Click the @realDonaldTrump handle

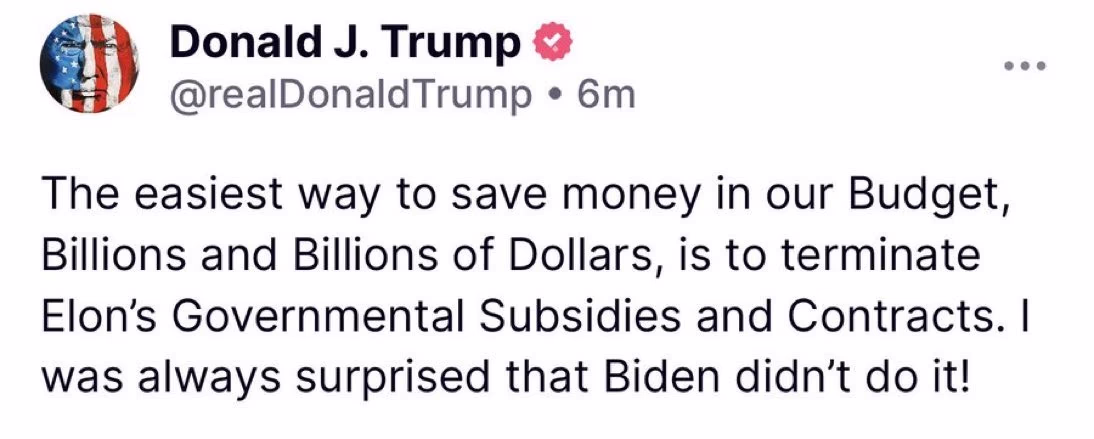(x=350, y=95)
